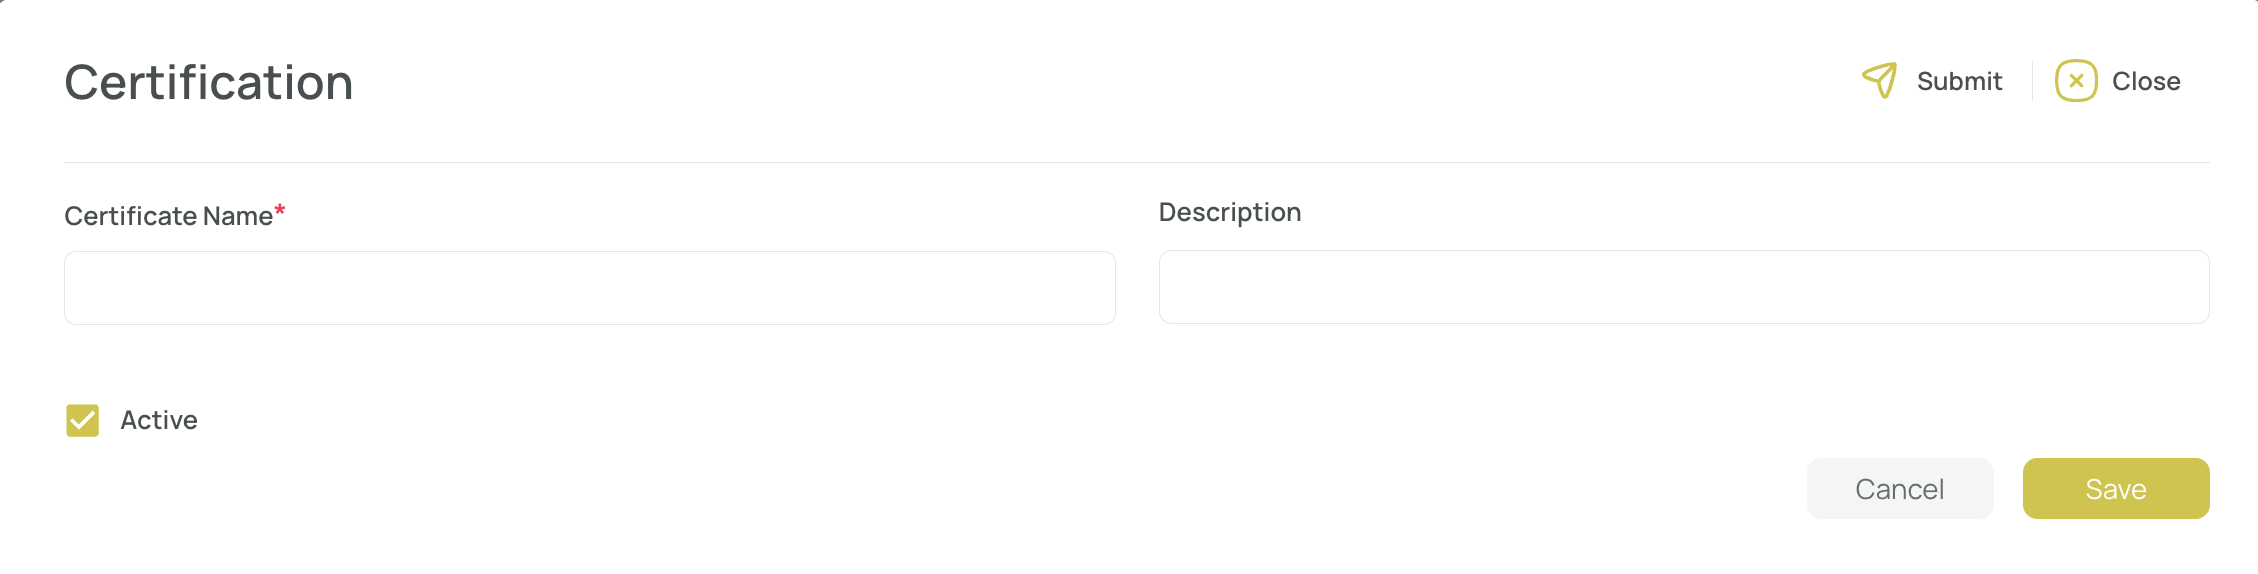
Task: Click the Active label text
Action: [159, 420]
